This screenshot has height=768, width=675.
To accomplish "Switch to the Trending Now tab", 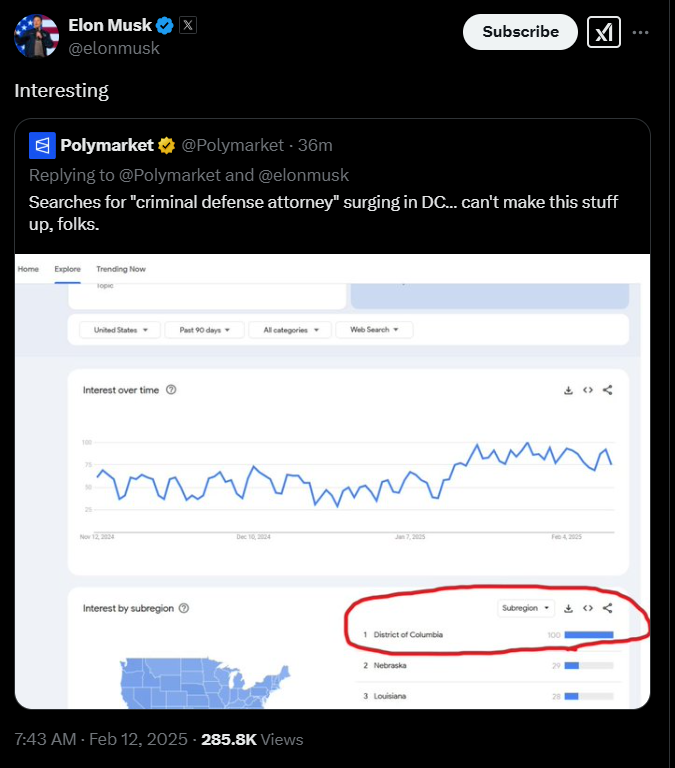I will point(121,269).
